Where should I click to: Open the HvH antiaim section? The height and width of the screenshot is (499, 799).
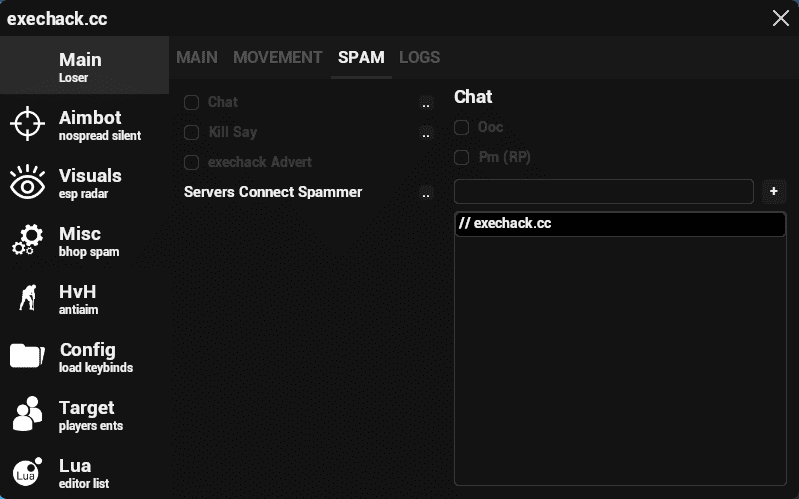pyautogui.click(x=84, y=298)
